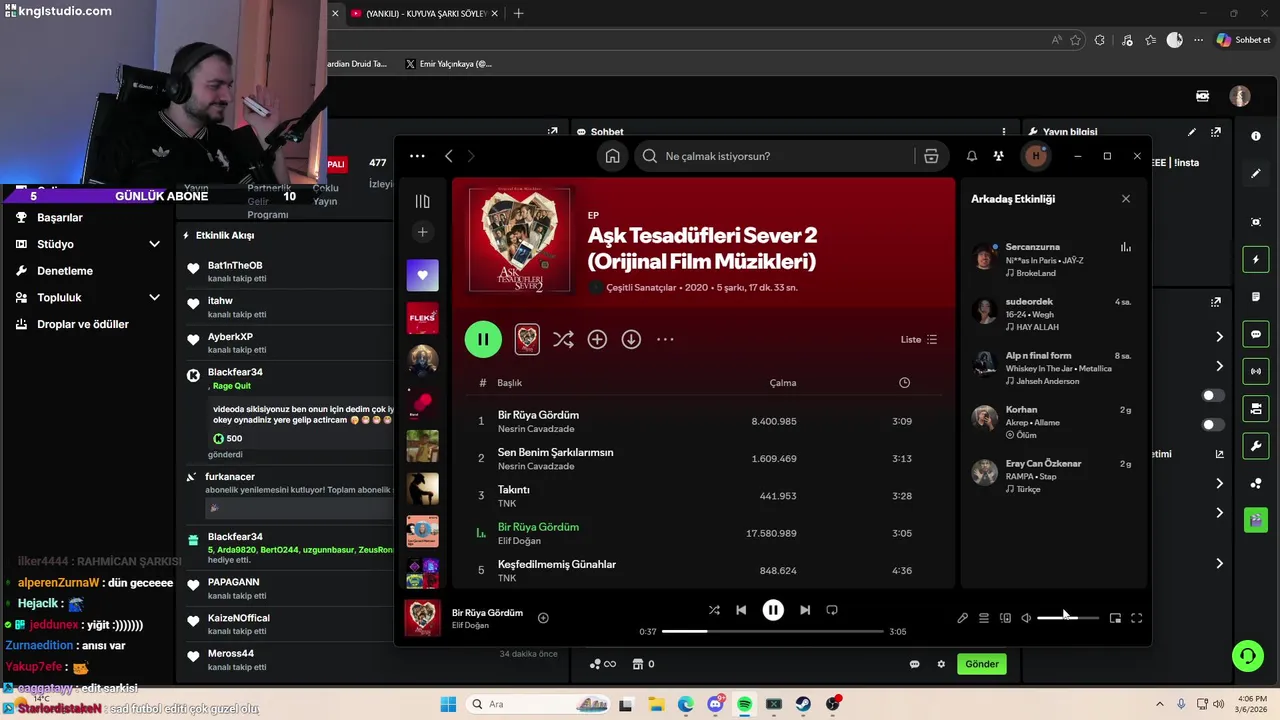Open the Liste view dropdown
The image size is (1280, 720).
[919, 340]
